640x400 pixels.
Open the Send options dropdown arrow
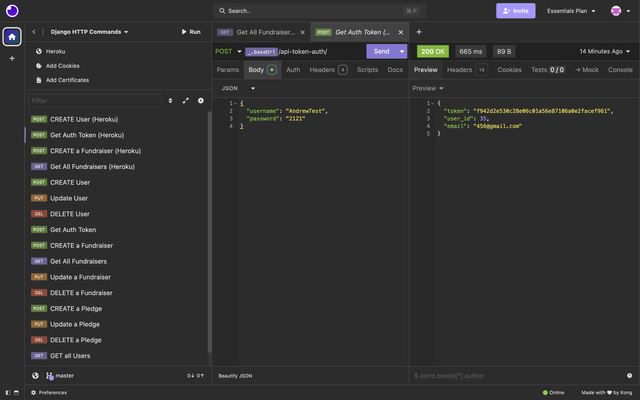pos(402,51)
